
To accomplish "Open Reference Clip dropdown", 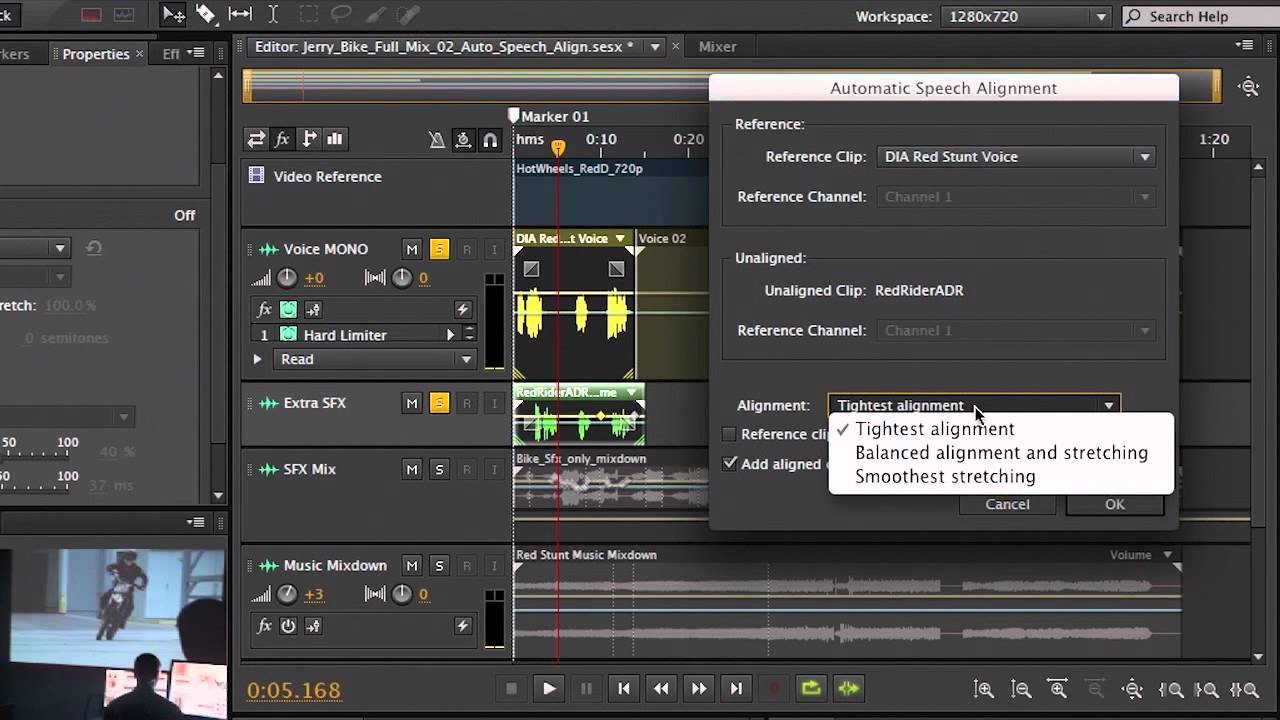I will point(1016,157).
